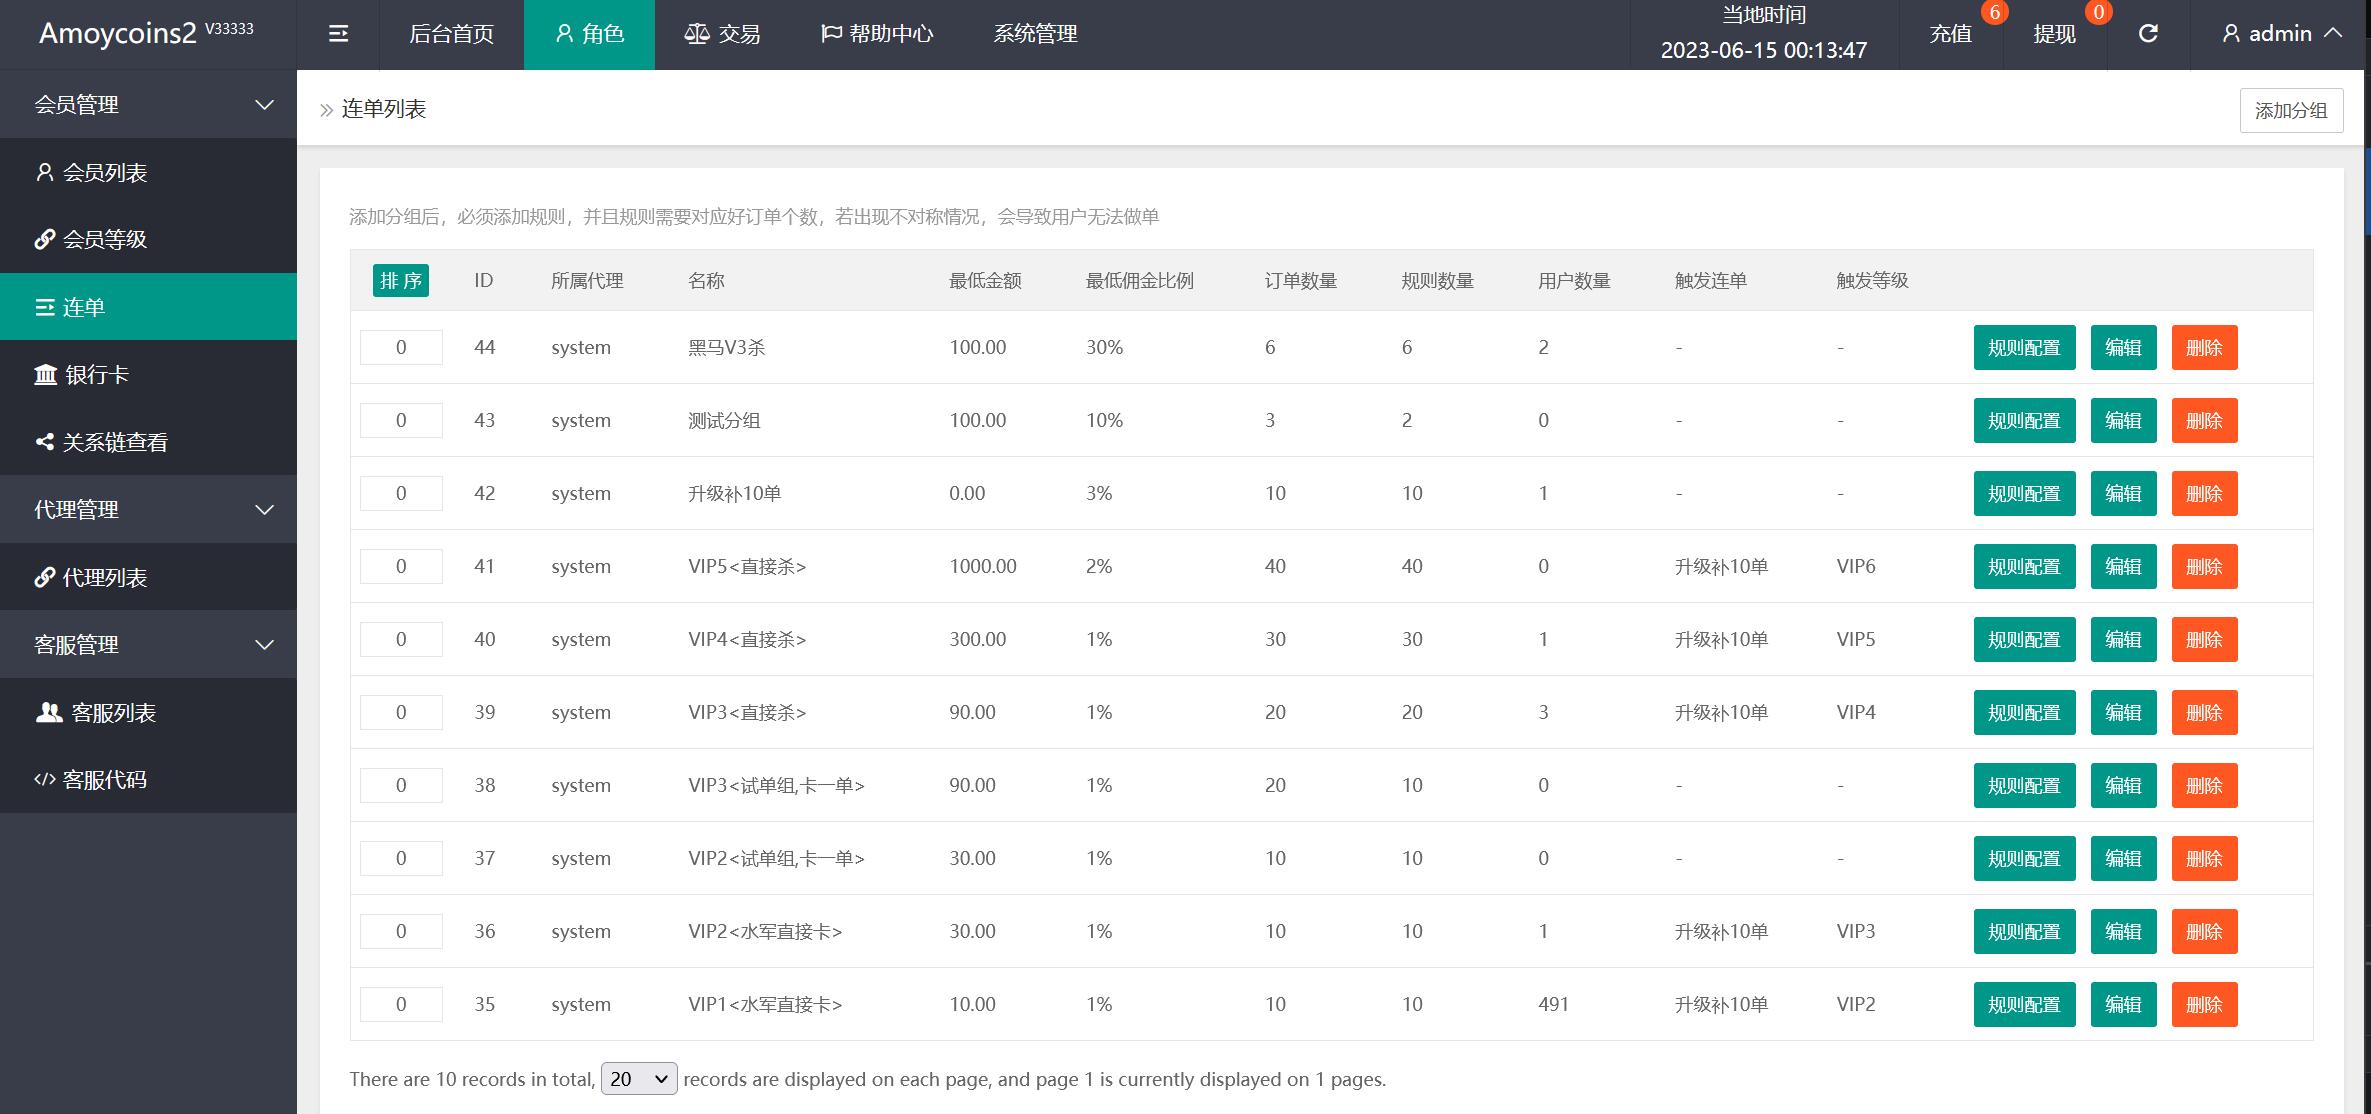Click 编辑 for VIP1<水军直接卡> row
Screen dimensions: 2371x1114
(x=2122, y=1004)
